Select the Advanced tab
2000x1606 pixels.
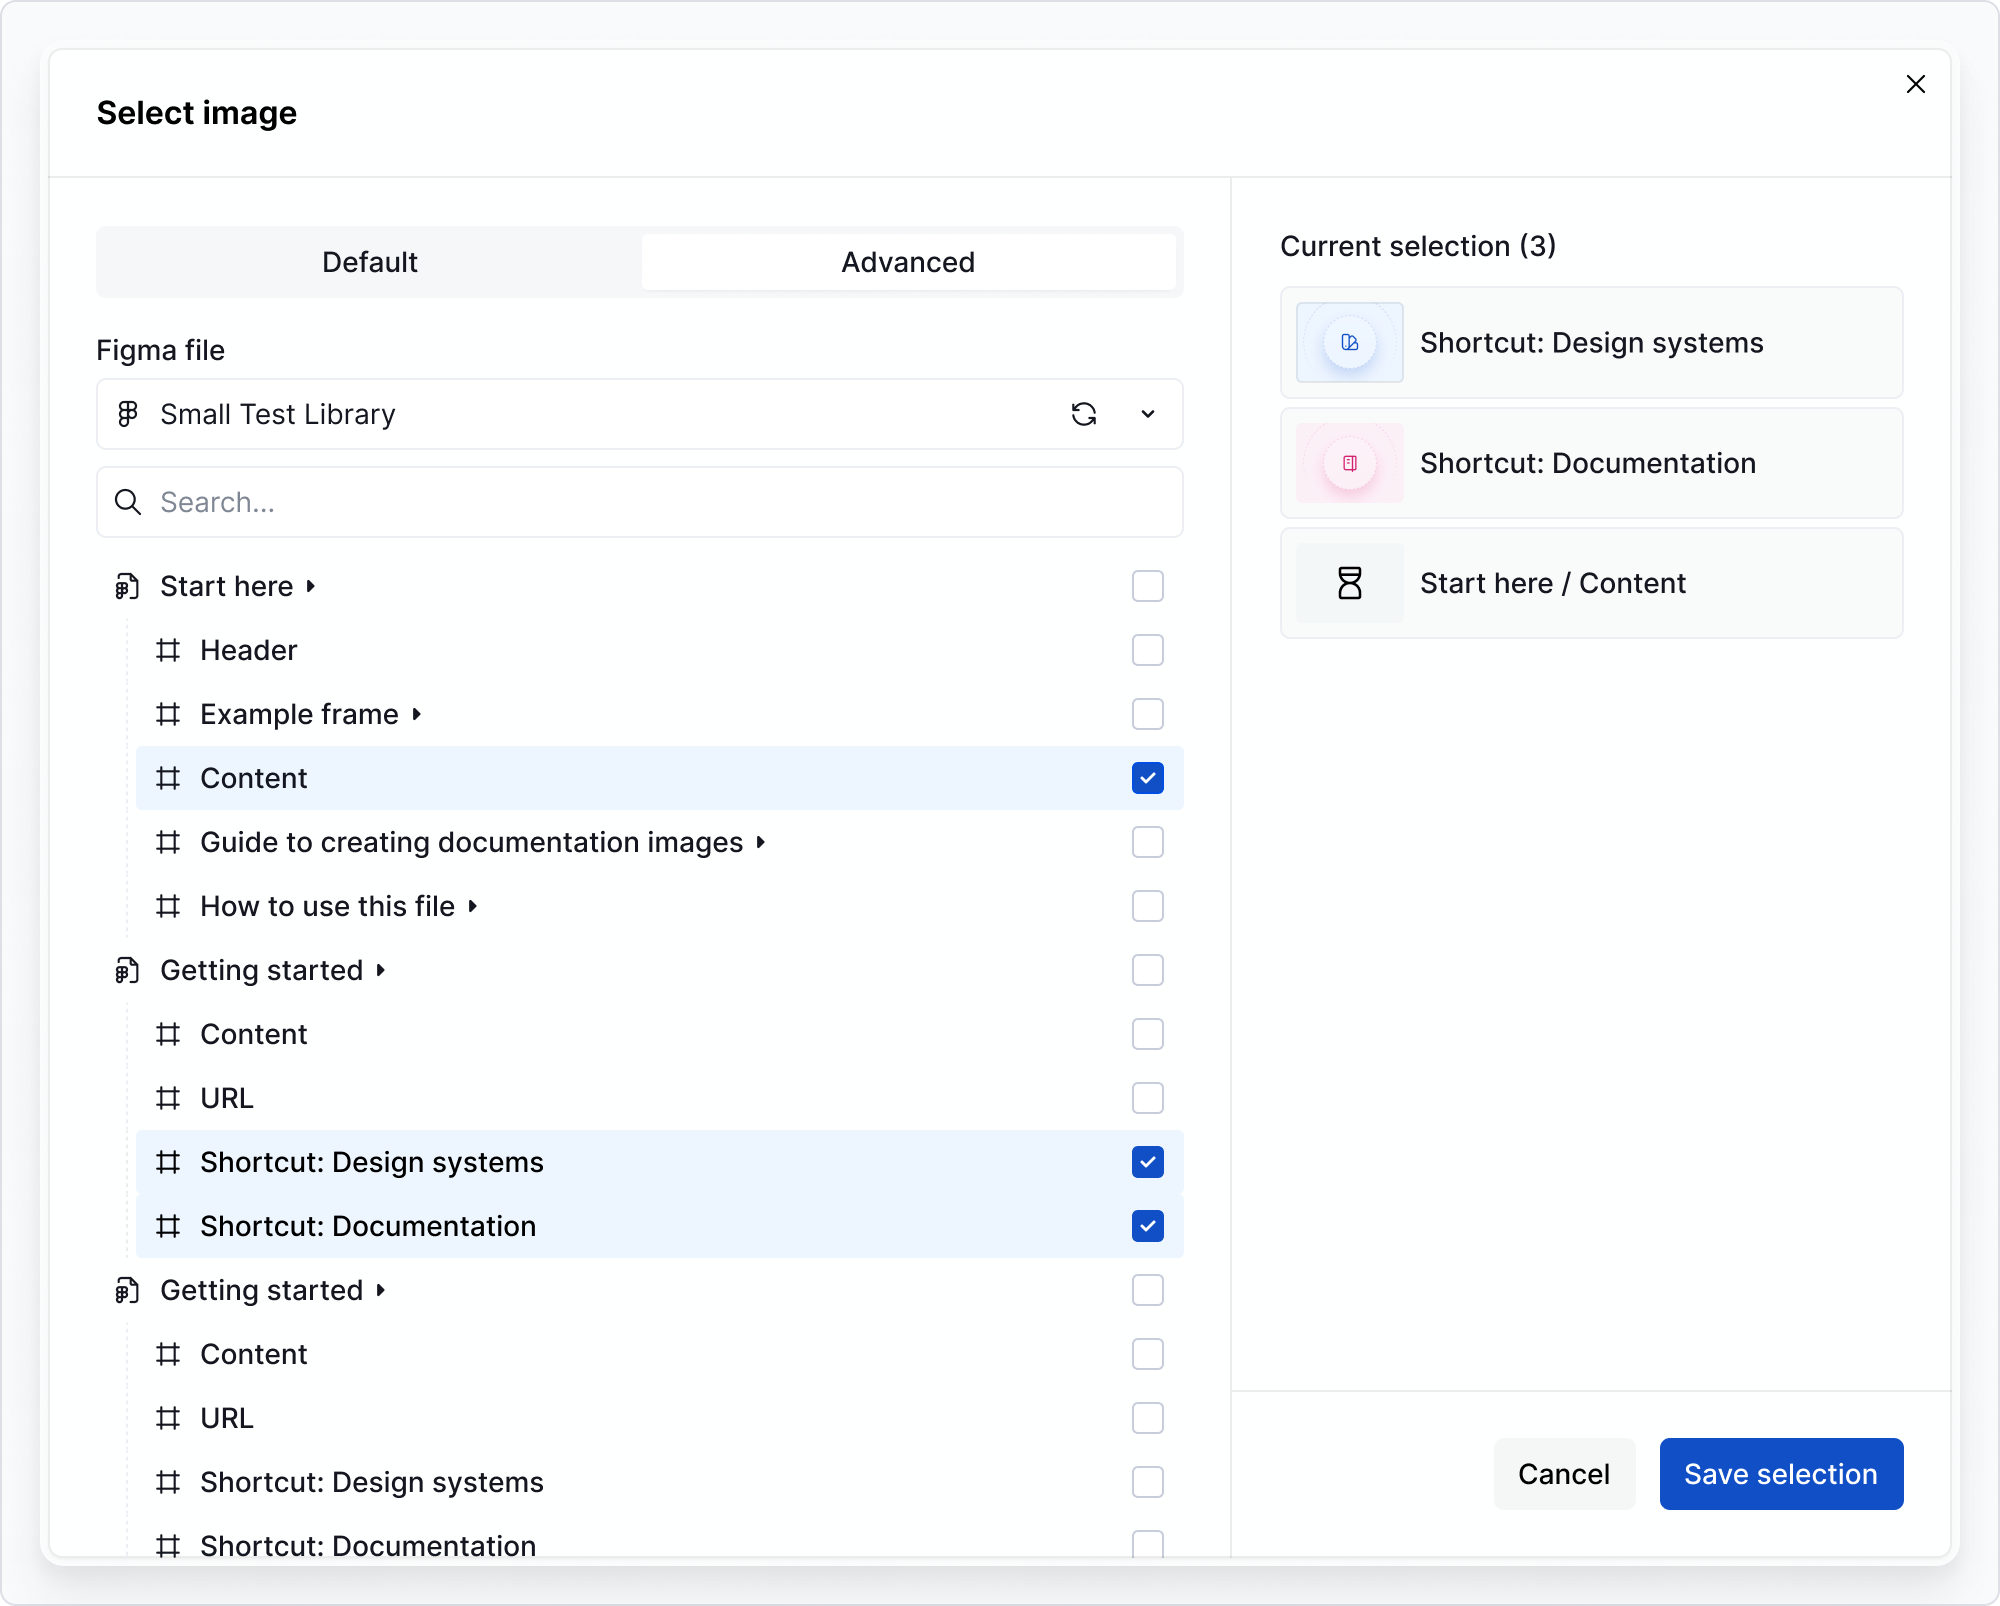tap(907, 262)
